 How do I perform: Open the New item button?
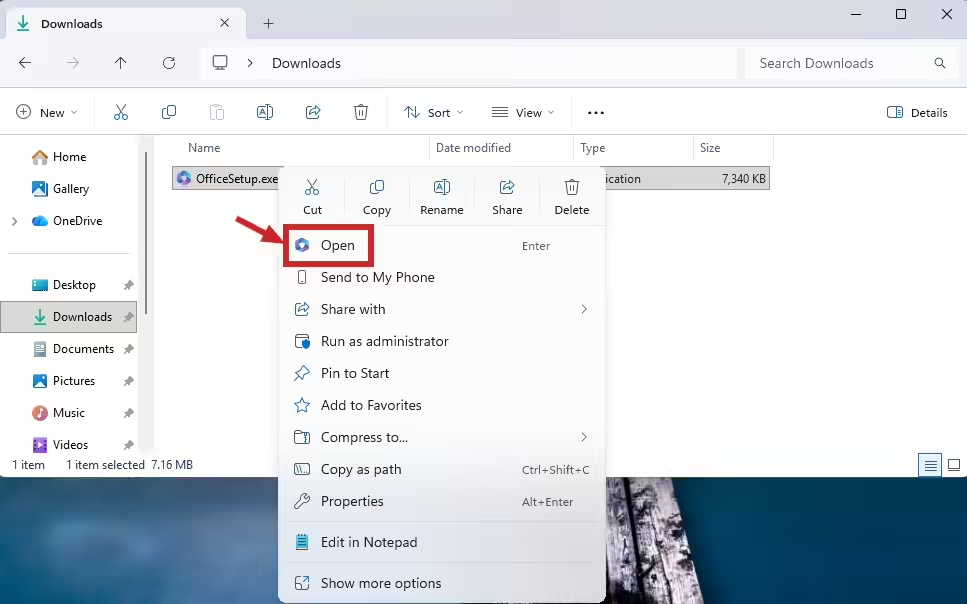(x=47, y=113)
